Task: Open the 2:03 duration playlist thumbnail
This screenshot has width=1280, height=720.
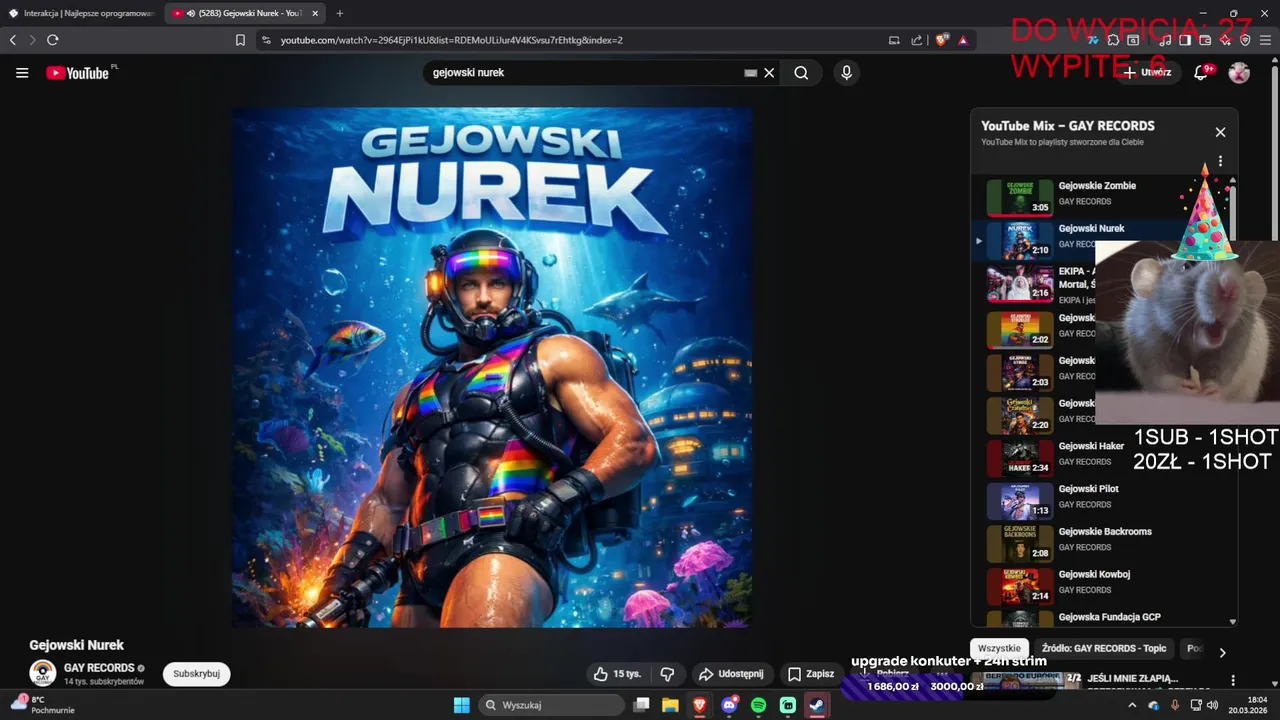Action: (1020, 372)
